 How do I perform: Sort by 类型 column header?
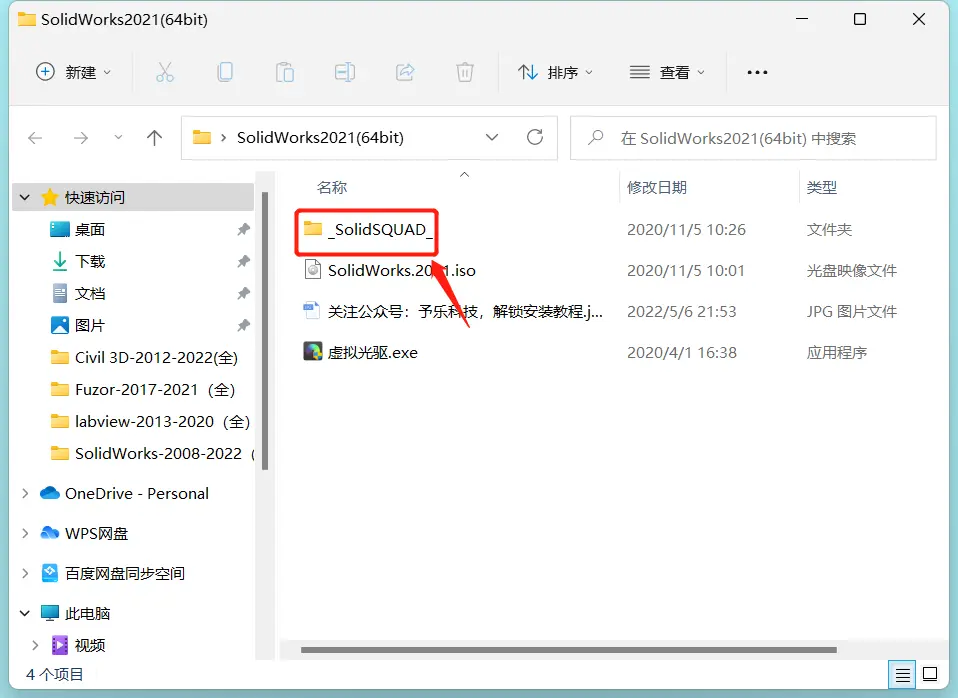(821, 187)
